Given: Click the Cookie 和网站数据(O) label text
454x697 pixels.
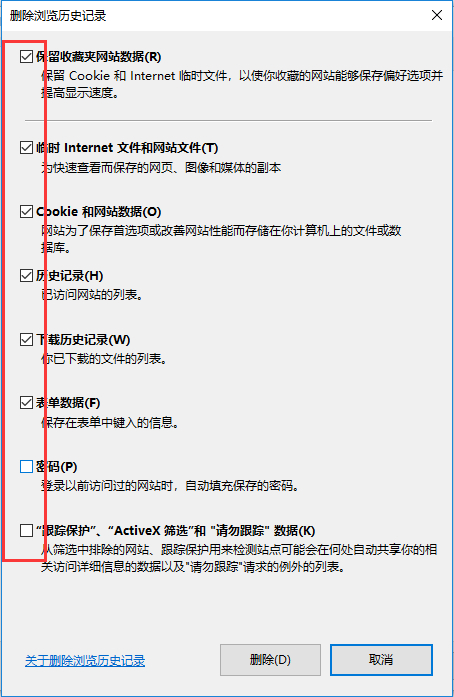Looking at the screenshot, I should [x=99, y=212].
